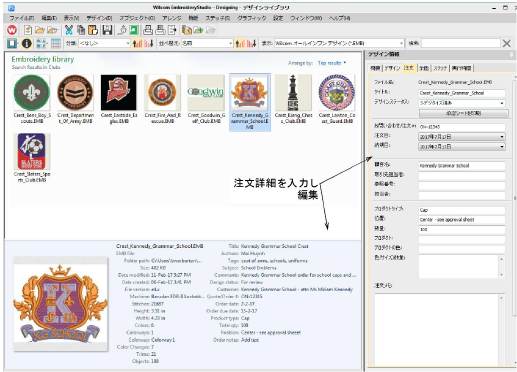
Task: Switch to the 注文 order tab
Action: (409, 68)
